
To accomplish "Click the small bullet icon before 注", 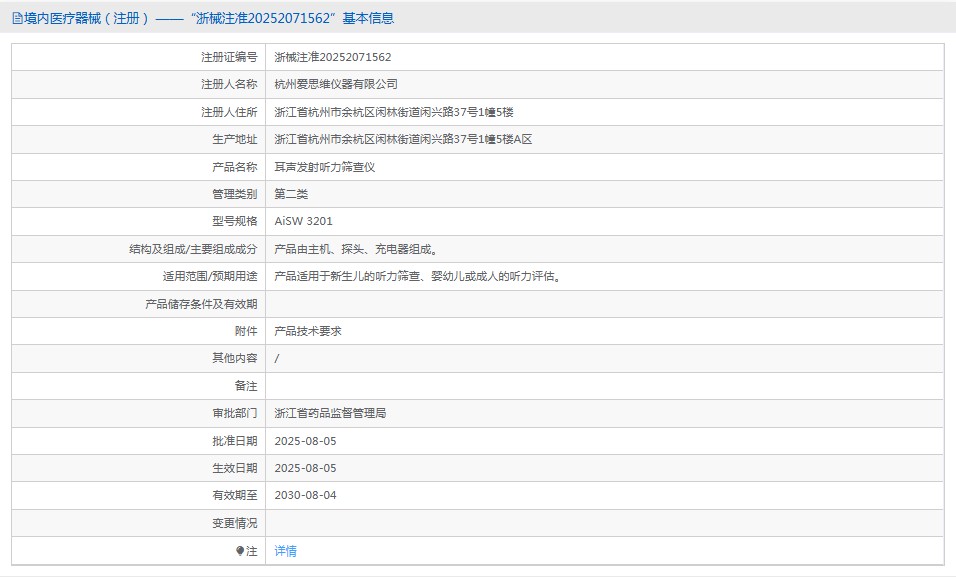I will [240, 551].
